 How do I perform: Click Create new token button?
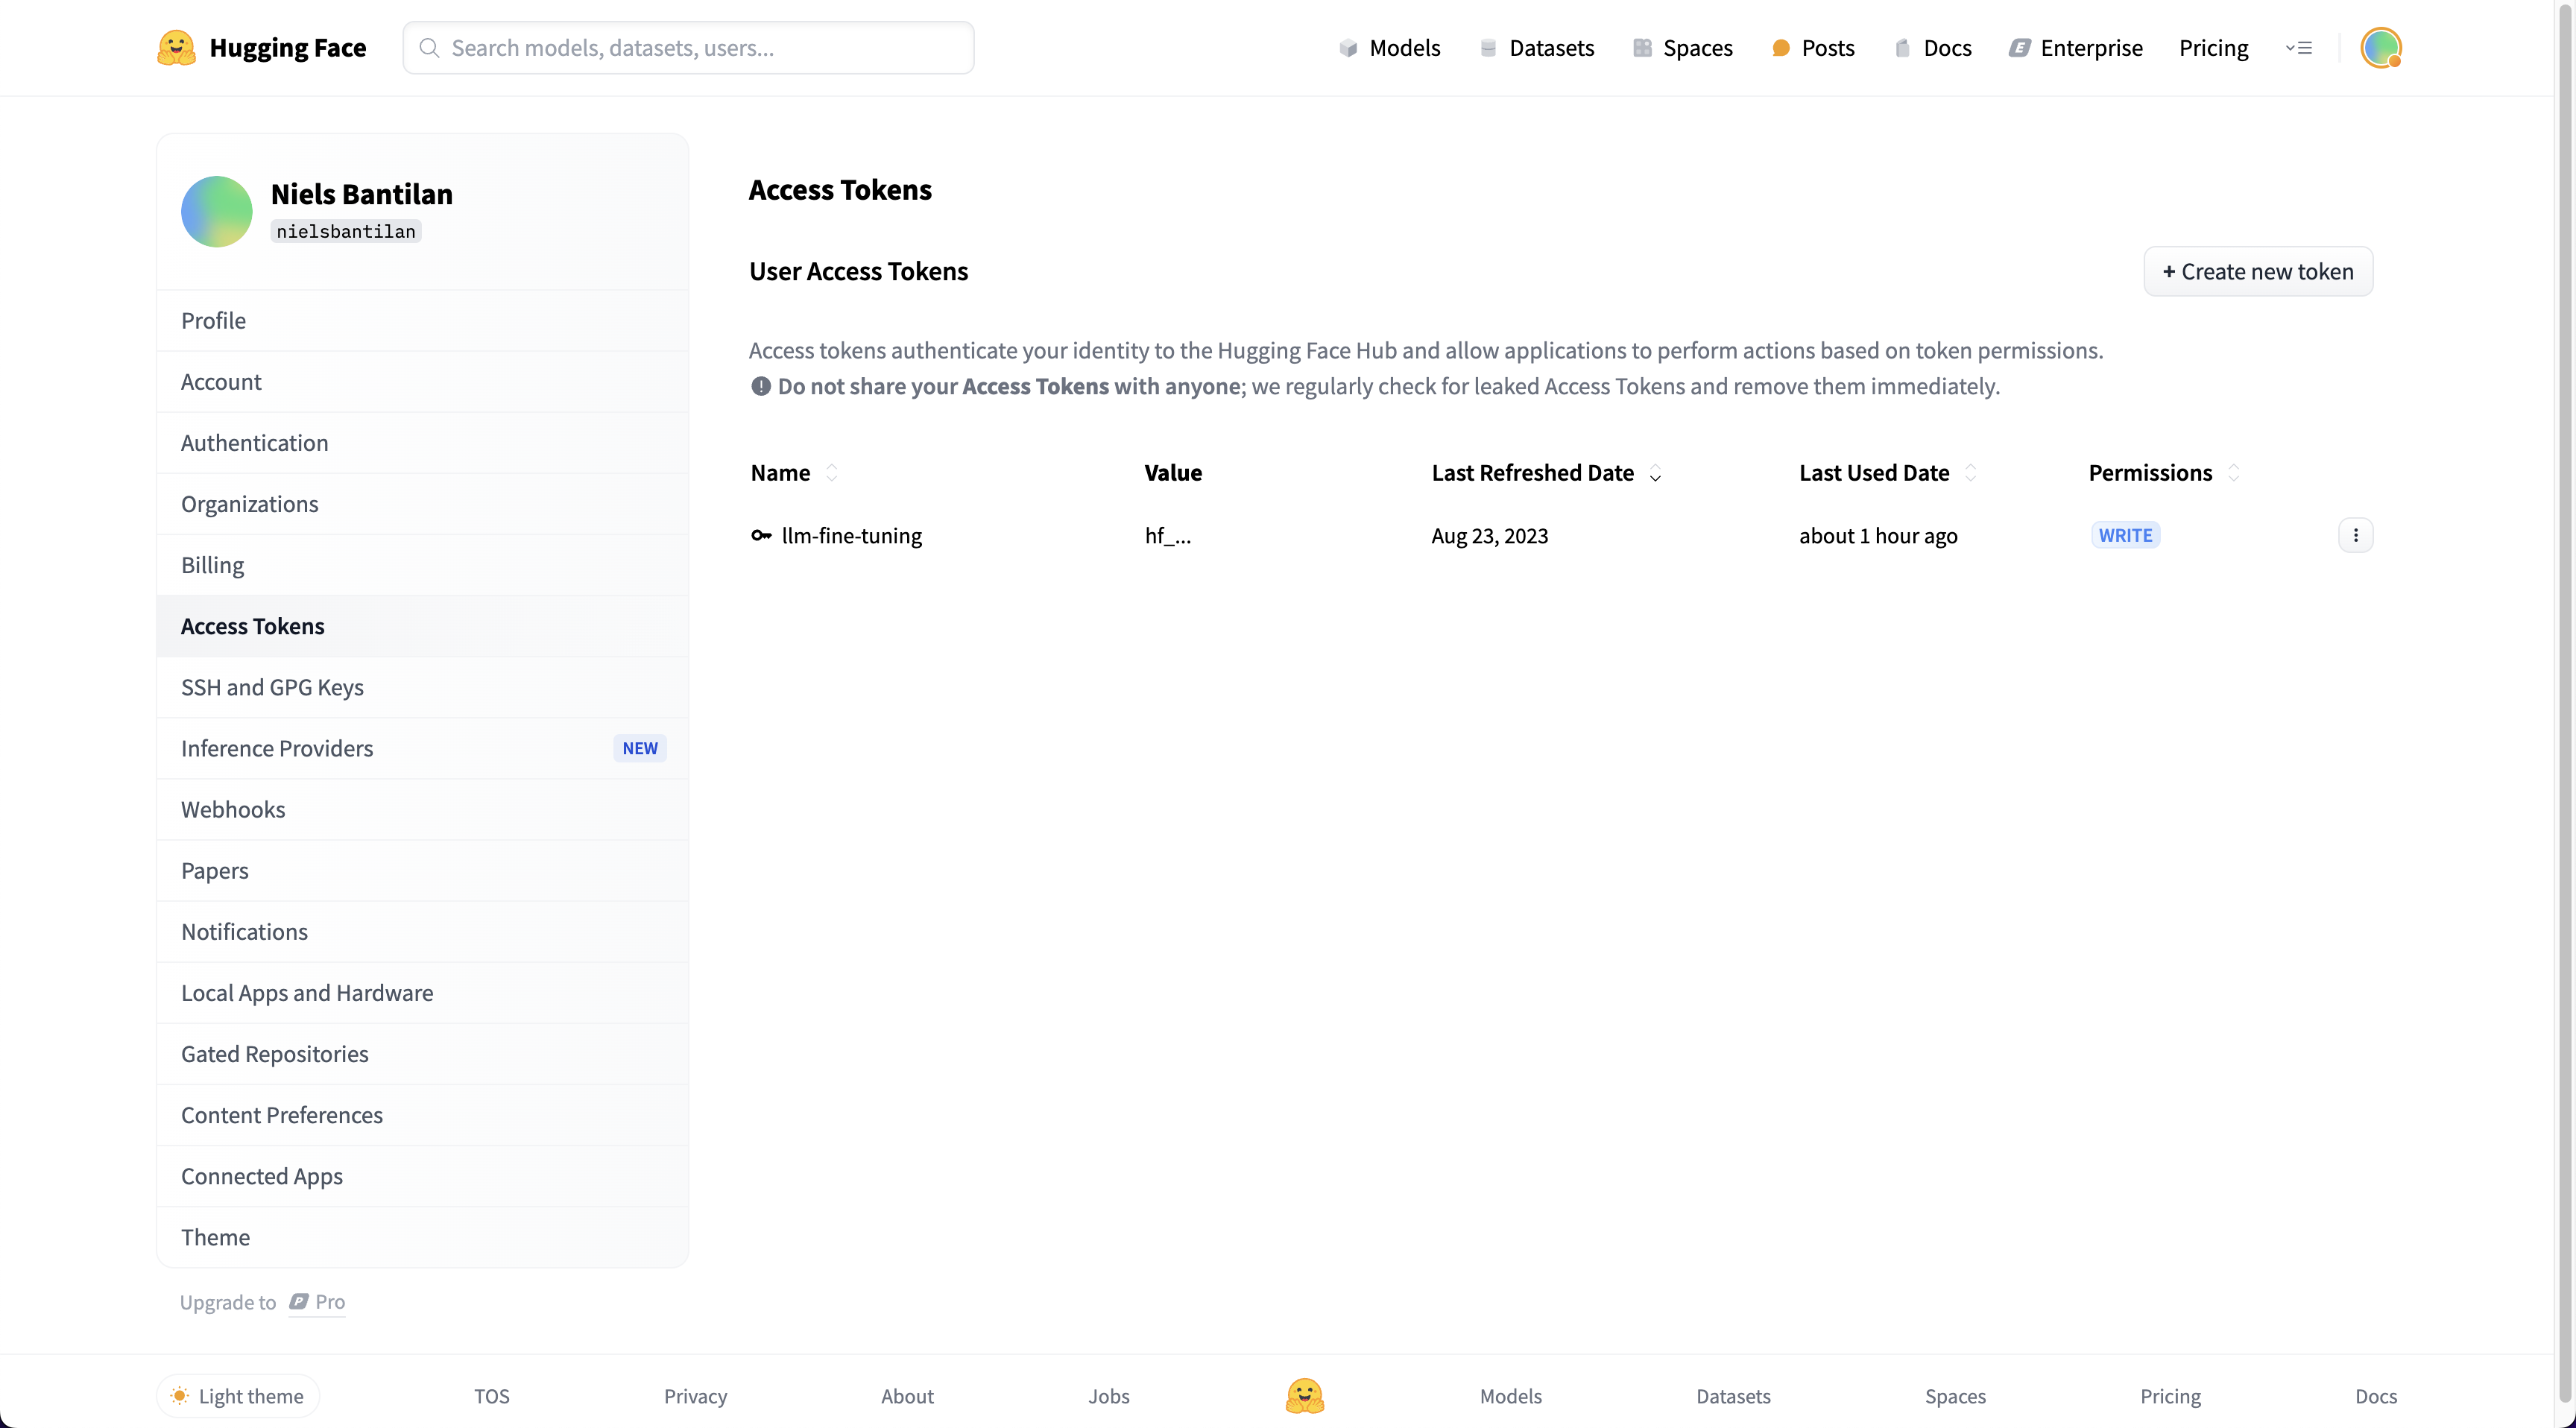pos(2257,271)
